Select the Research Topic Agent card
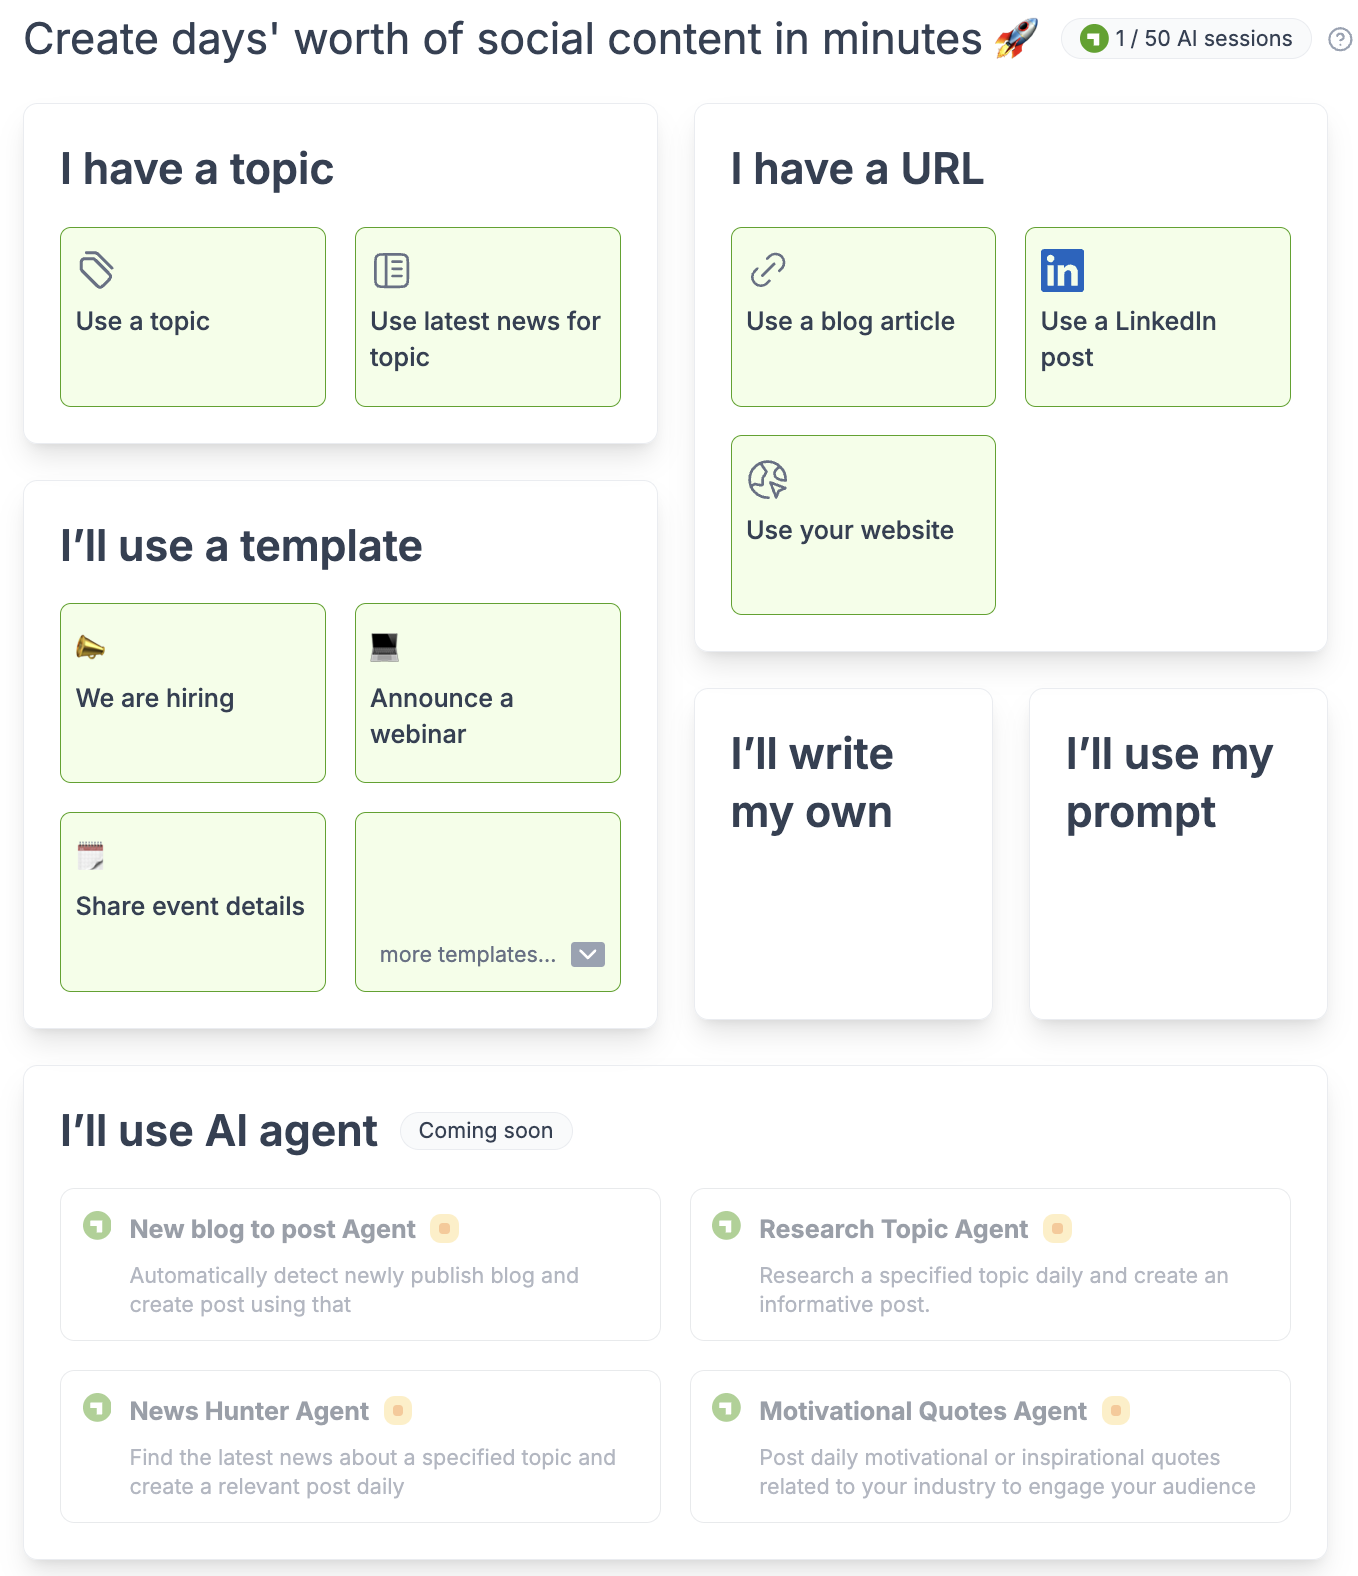This screenshot has height=1576, width=1358. tap(990, 1264)
